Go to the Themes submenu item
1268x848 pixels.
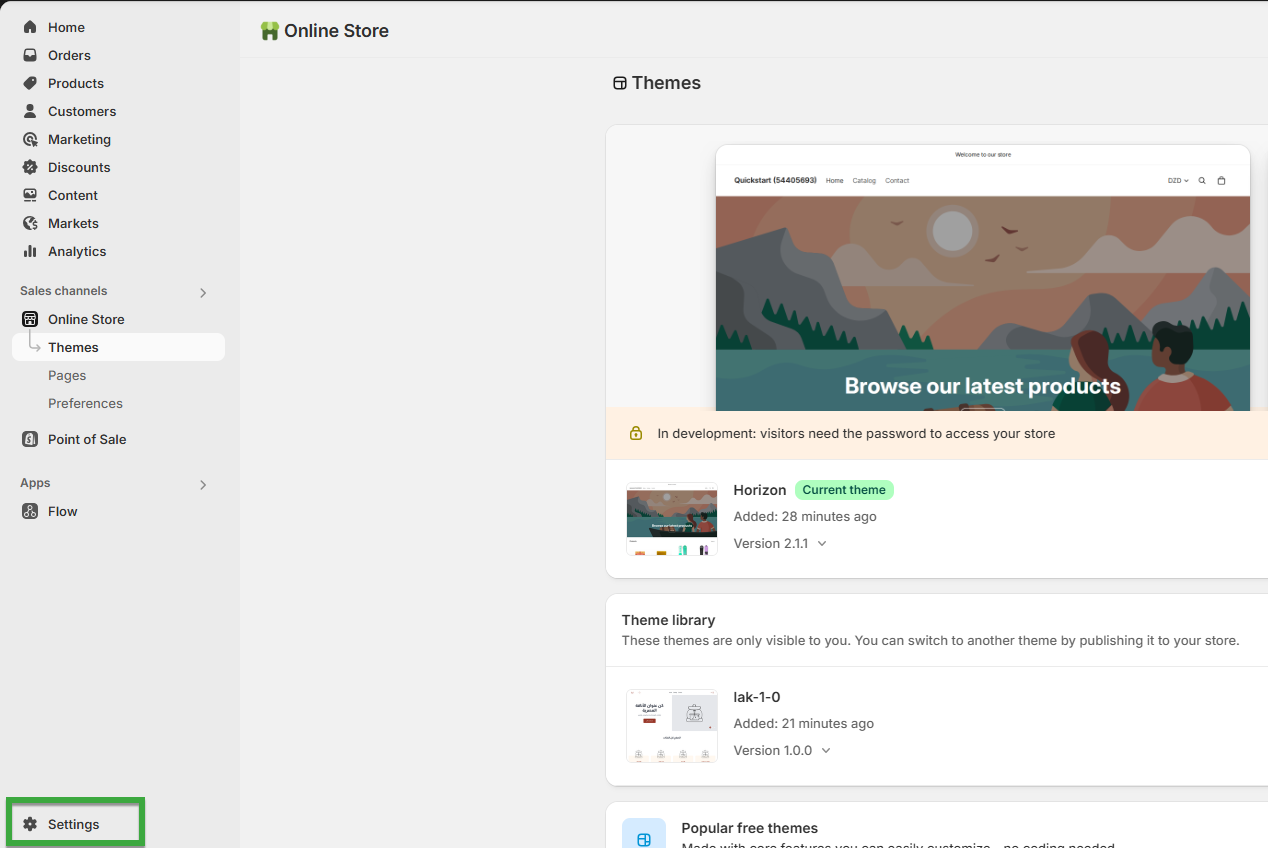point(118,347)
